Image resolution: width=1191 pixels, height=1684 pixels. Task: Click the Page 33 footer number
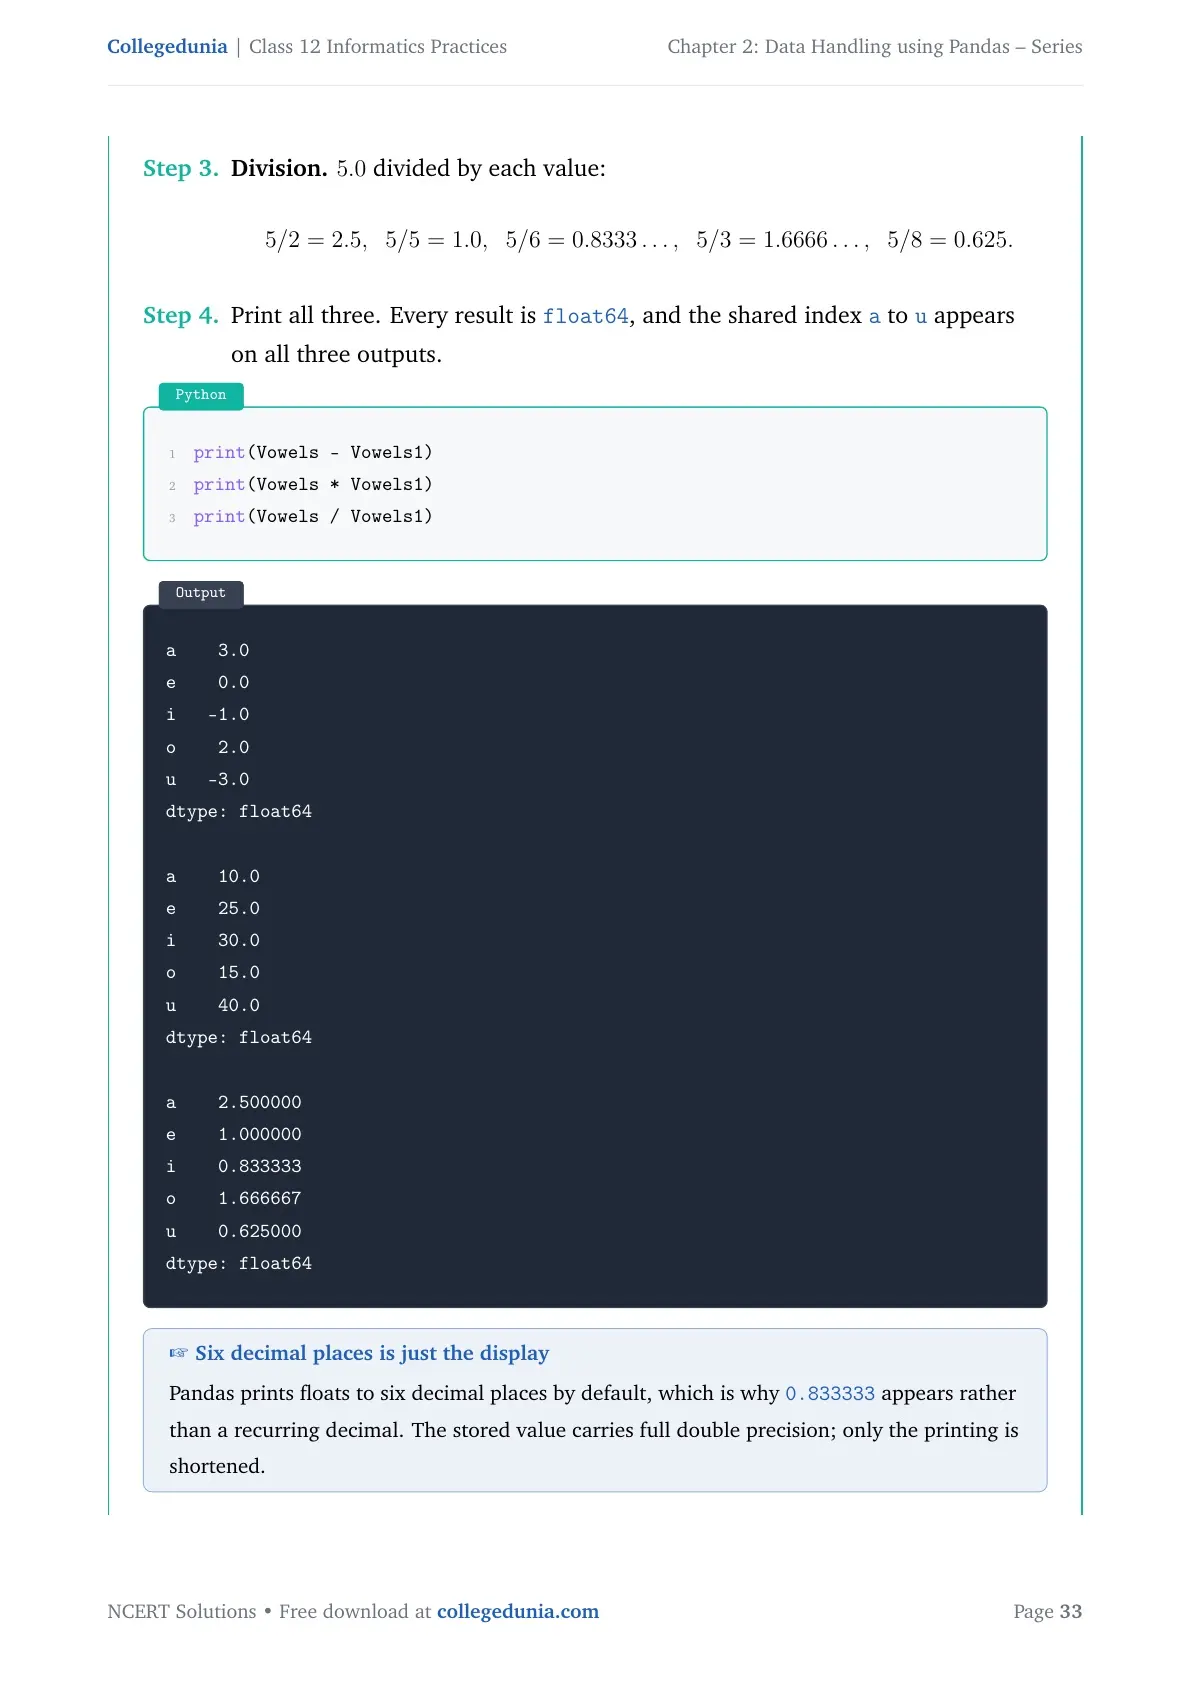point(1048,1611)
